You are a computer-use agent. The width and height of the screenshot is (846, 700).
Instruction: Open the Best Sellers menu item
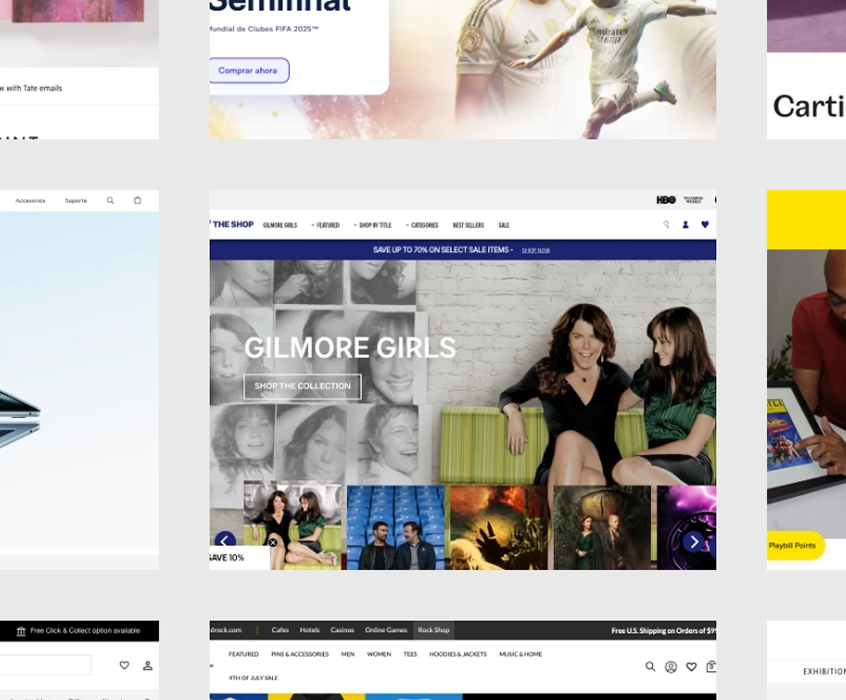click(x=468, y=225)
